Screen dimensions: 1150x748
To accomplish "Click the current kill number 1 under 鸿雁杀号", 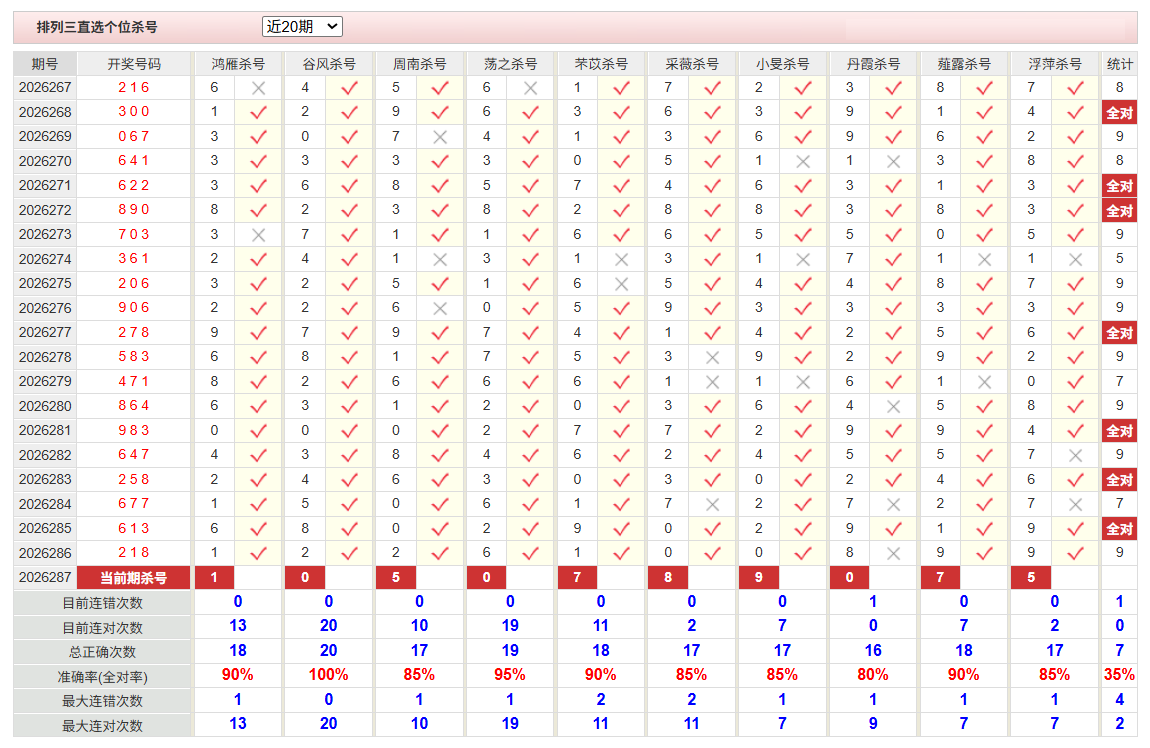I will point(214,578).
